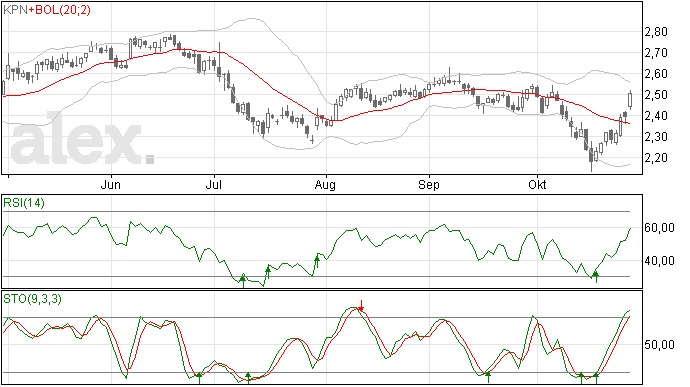Click the 50,00 stochastic axis value
The height and width of the screenshot is (387, 690).
coord(659,345)
